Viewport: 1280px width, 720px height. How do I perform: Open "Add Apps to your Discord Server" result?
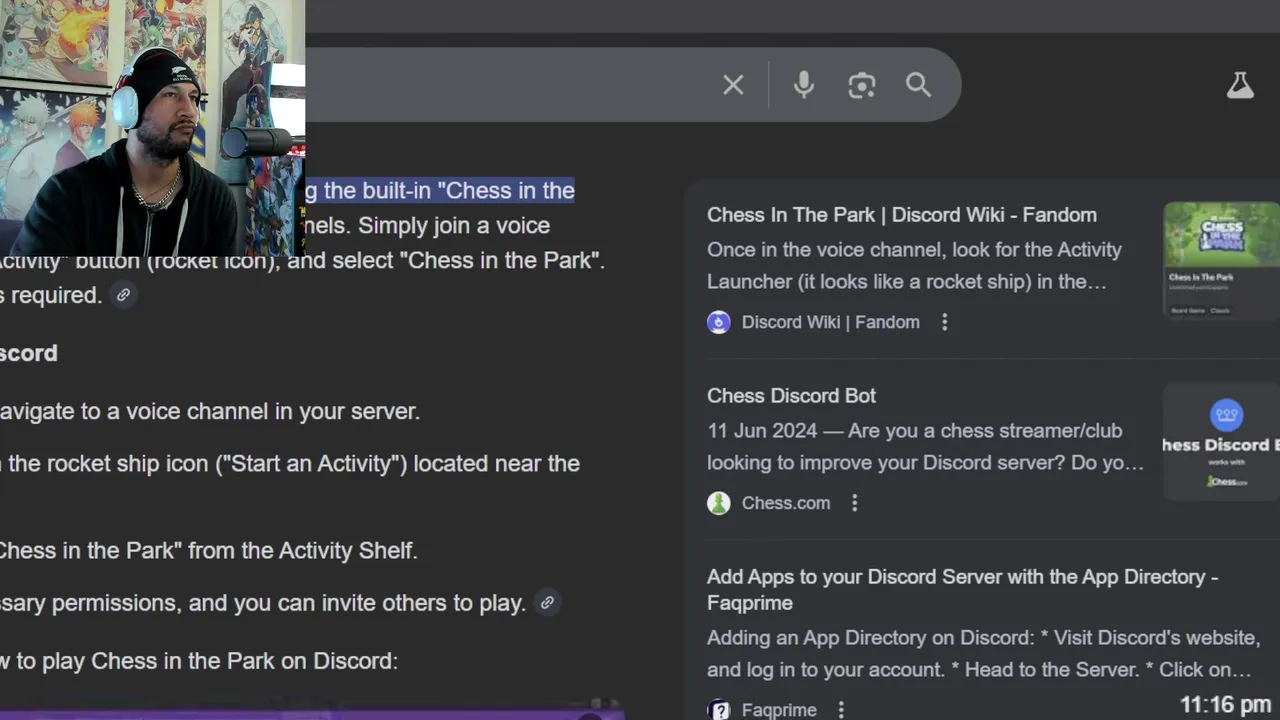[x=962, y=589]
